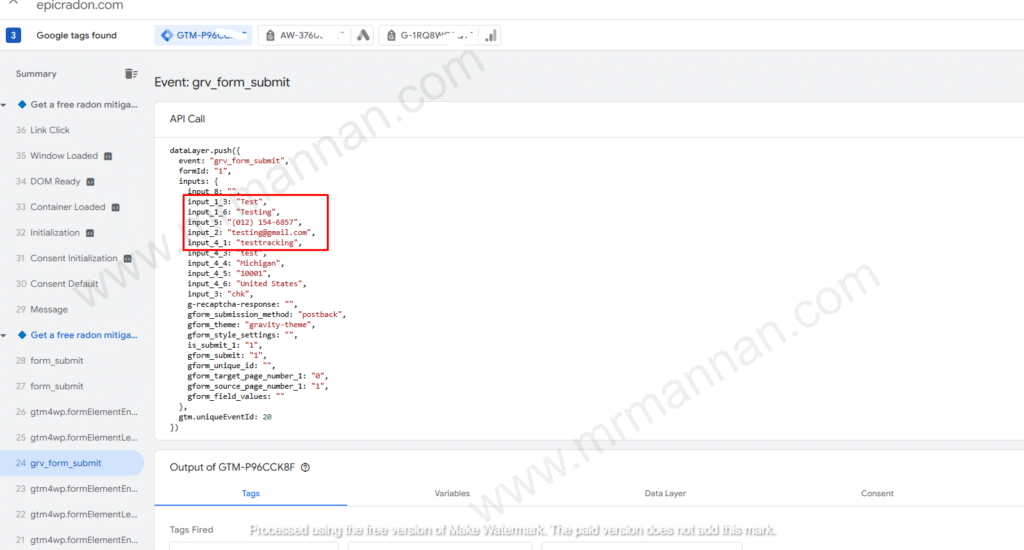Click the clear events trash icon beside Summary
The width and height of the screenshot is (1024, 550).
tap(130, 74)
